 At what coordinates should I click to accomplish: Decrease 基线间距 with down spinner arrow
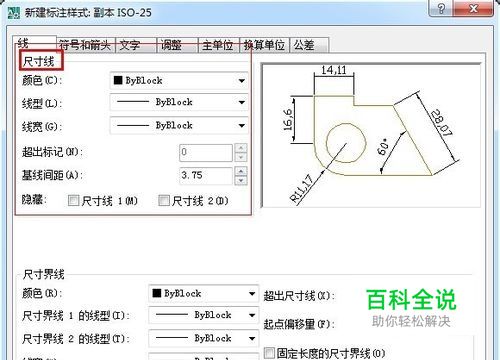(241, 180)
